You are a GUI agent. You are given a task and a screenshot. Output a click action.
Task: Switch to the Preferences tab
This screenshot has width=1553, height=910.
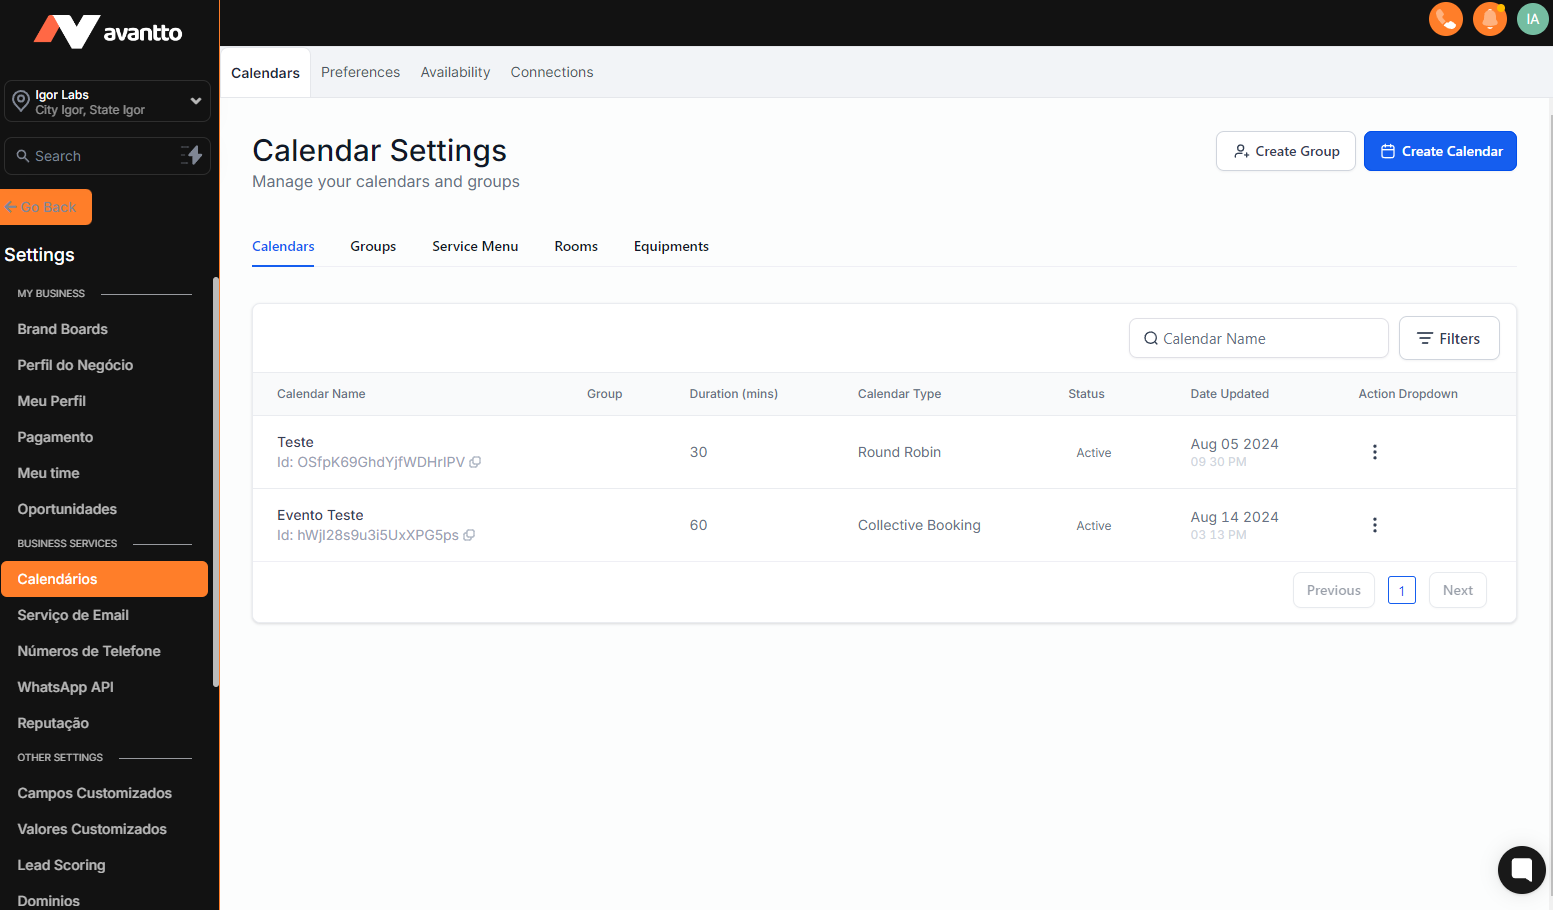click(360, 72)
